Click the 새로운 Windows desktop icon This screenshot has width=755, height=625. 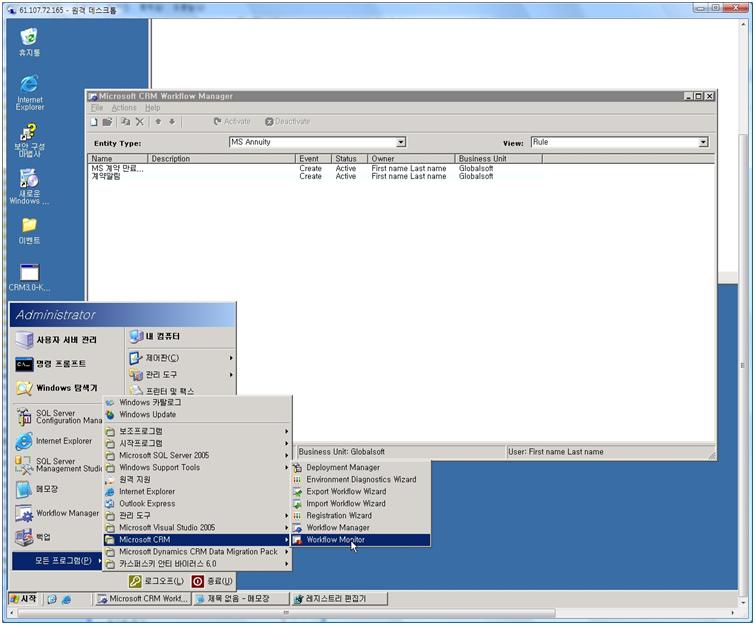[29, 187]
